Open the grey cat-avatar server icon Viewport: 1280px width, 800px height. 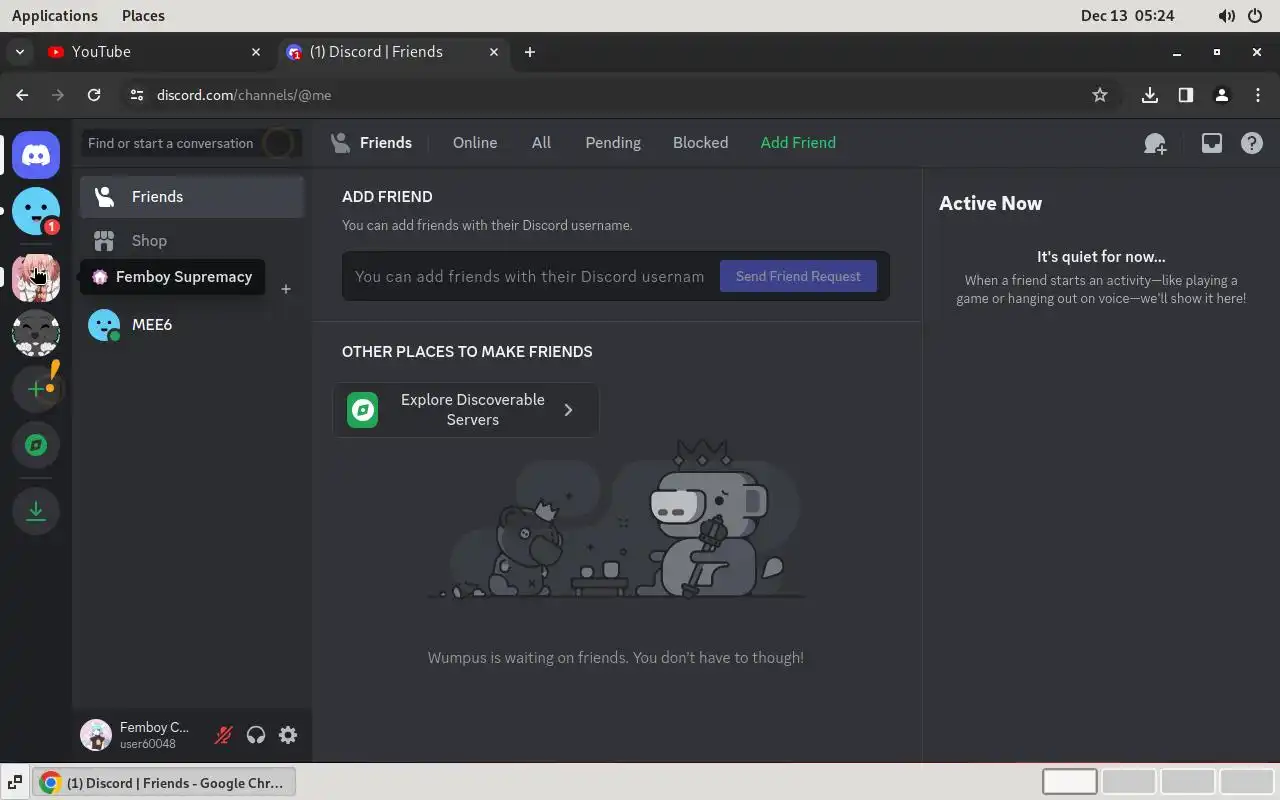36,333
